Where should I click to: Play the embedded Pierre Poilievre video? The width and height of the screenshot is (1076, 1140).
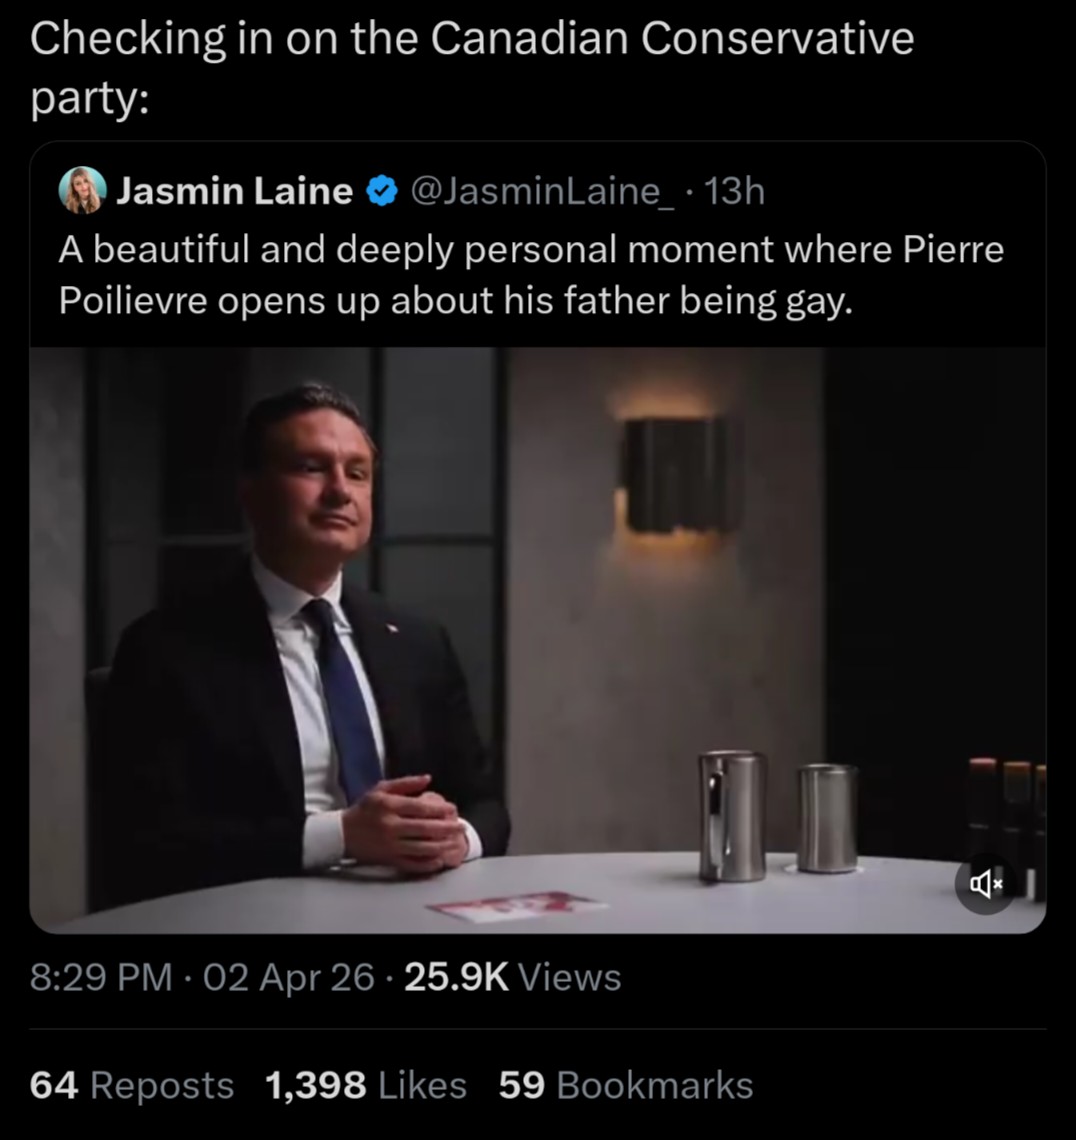537,640
